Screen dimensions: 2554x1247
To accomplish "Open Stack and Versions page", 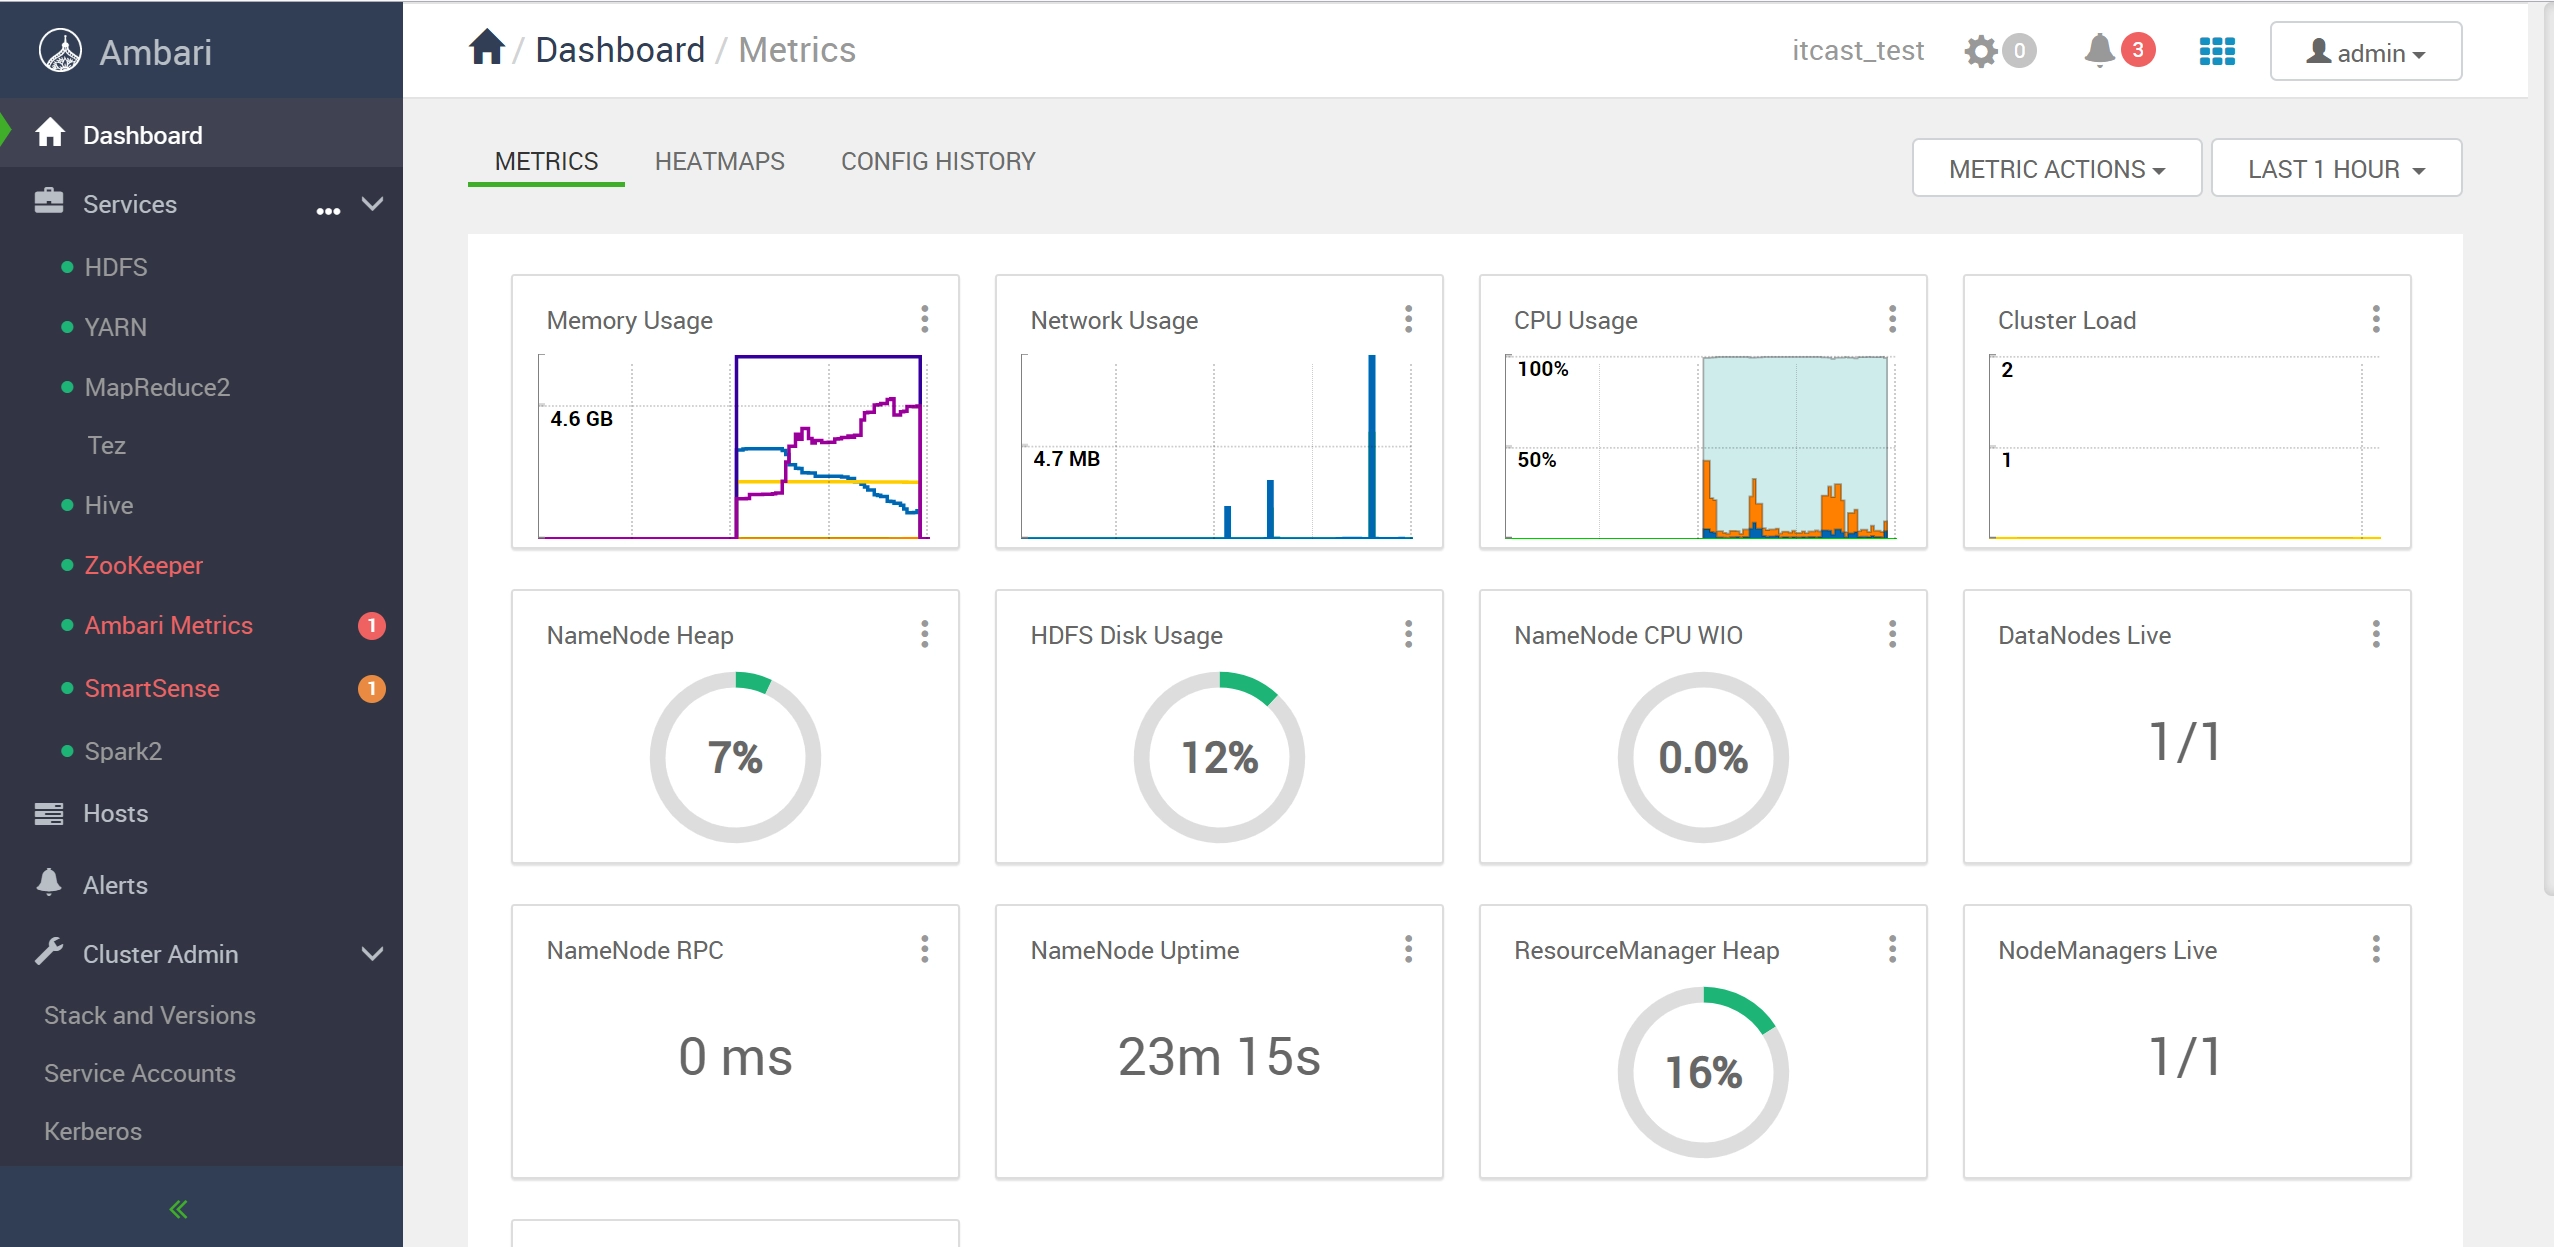I will 150,1015.
